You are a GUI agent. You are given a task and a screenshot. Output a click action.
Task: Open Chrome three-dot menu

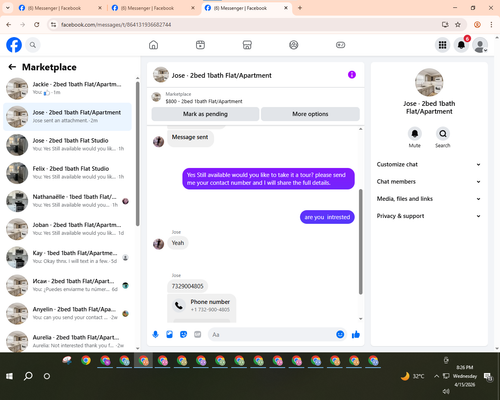click(491, 24)
